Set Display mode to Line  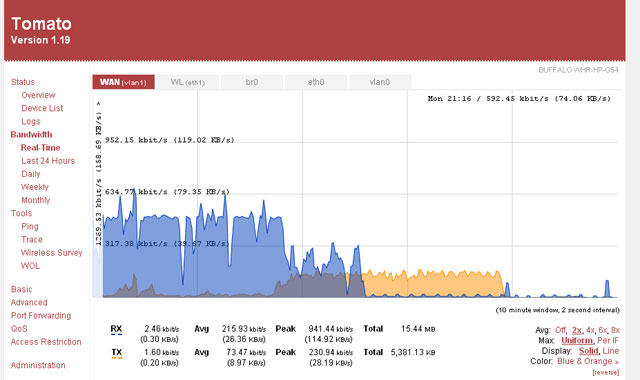pyautogui.click(x=611, y=351)
